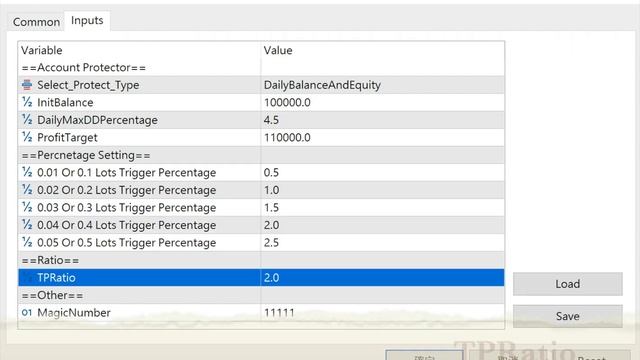Screen dimensions: 640x360
Task: Click the ==Account Protector== section row
Action: (x=261, y=67)
